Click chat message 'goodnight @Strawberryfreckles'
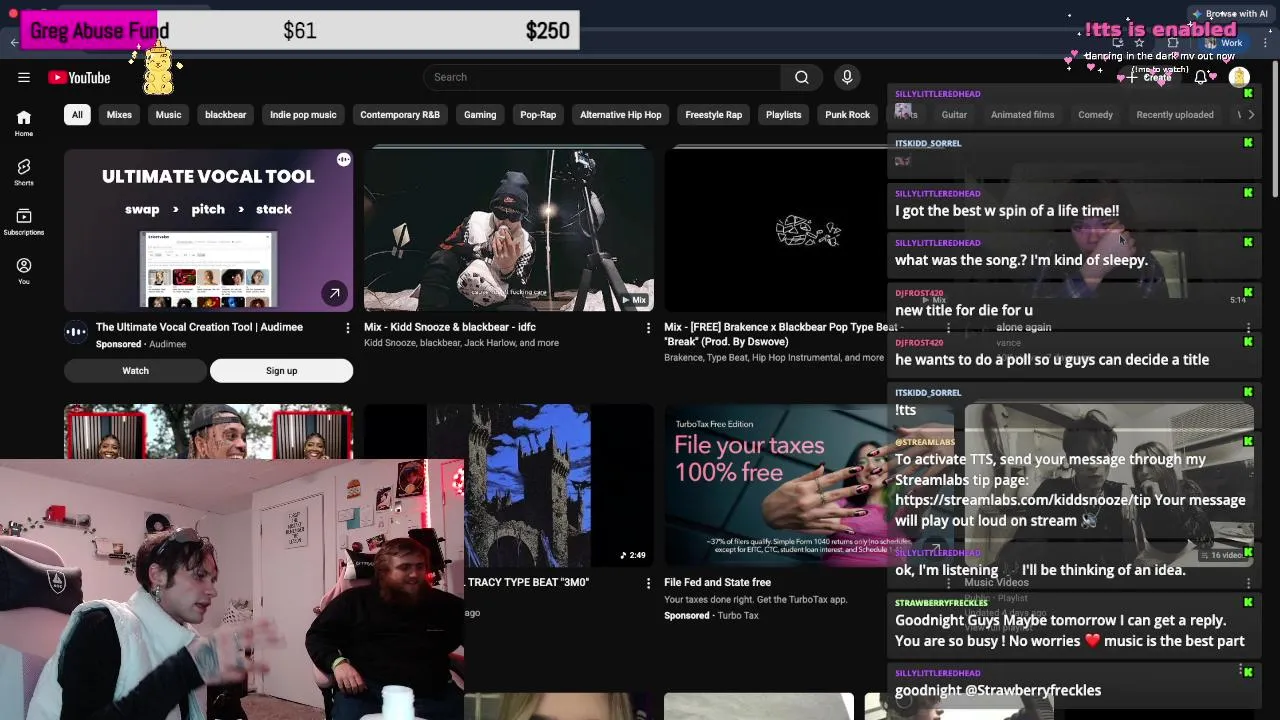The width and height of the screenshot is (1280, 720). pos(998,691)
